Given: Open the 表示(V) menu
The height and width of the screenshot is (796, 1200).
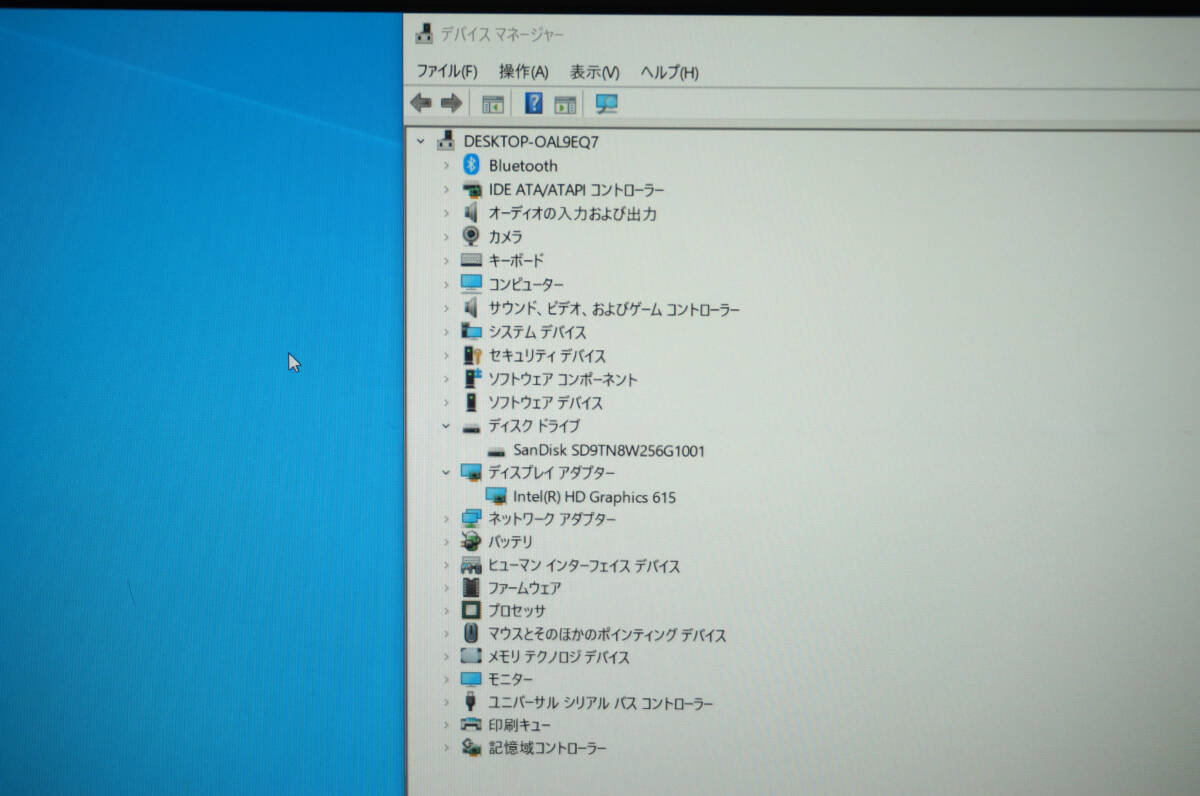Looking at the screenshot, I should pyautogui.click(x=595, y=71).
